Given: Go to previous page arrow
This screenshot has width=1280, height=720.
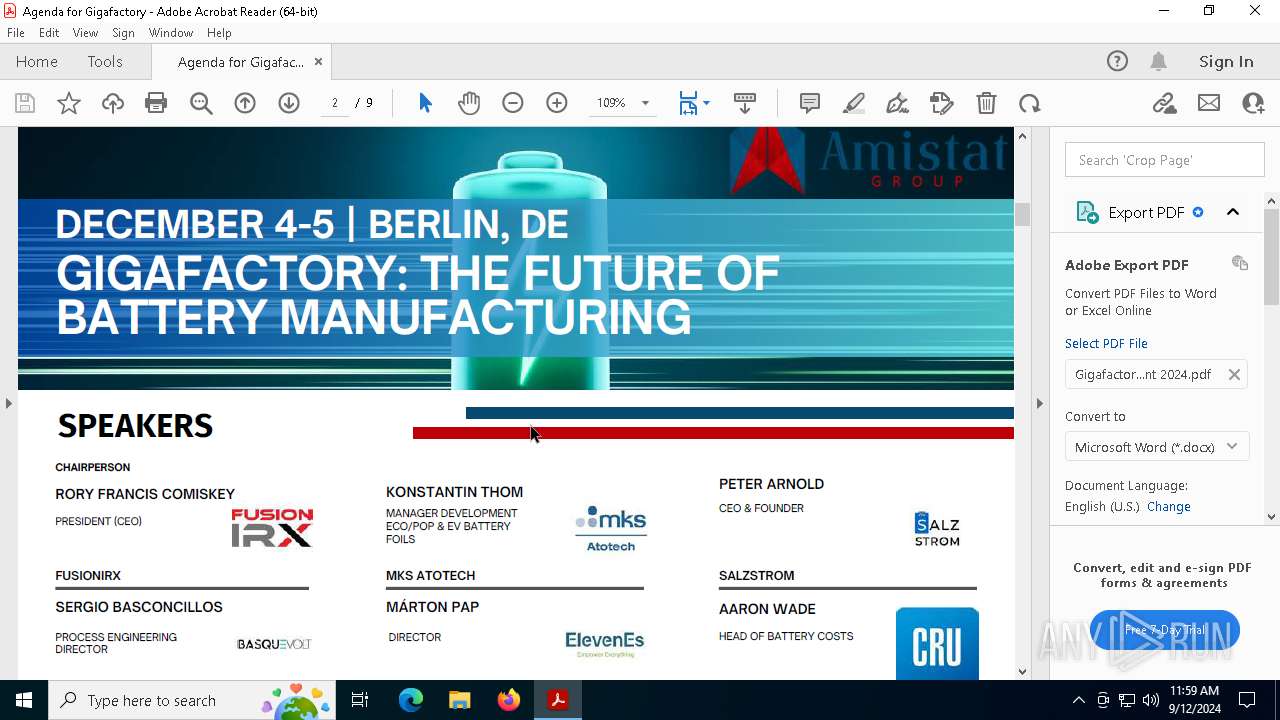Looking at the screenshot, I should [245, 103].
